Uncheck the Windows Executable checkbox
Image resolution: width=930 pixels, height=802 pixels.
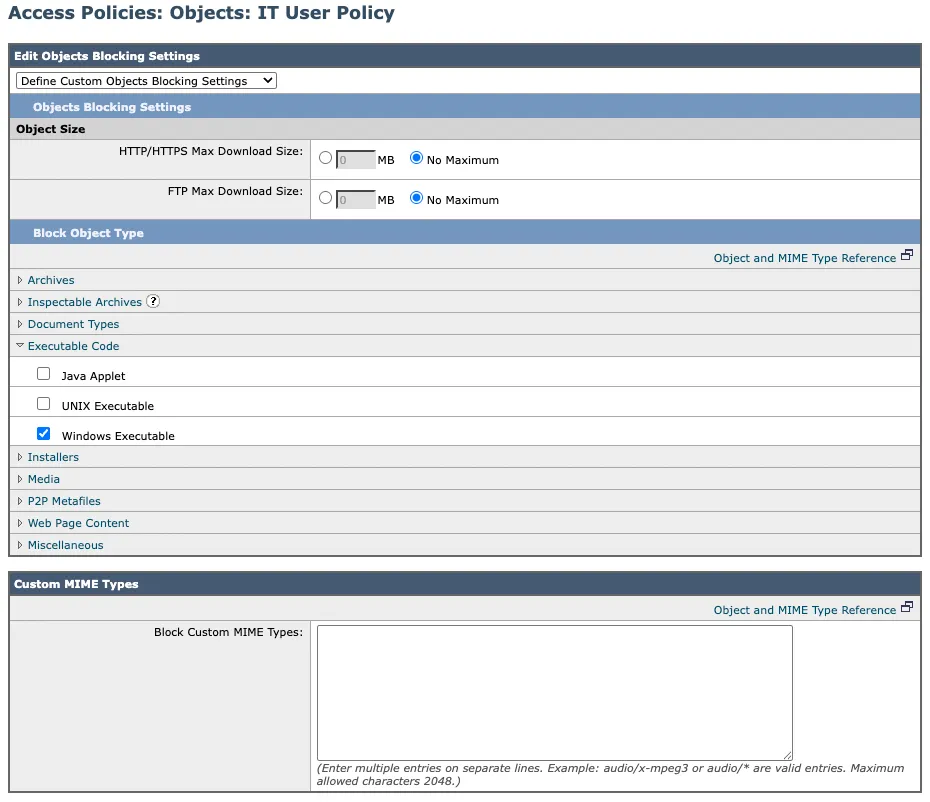[x=43, y=434]
